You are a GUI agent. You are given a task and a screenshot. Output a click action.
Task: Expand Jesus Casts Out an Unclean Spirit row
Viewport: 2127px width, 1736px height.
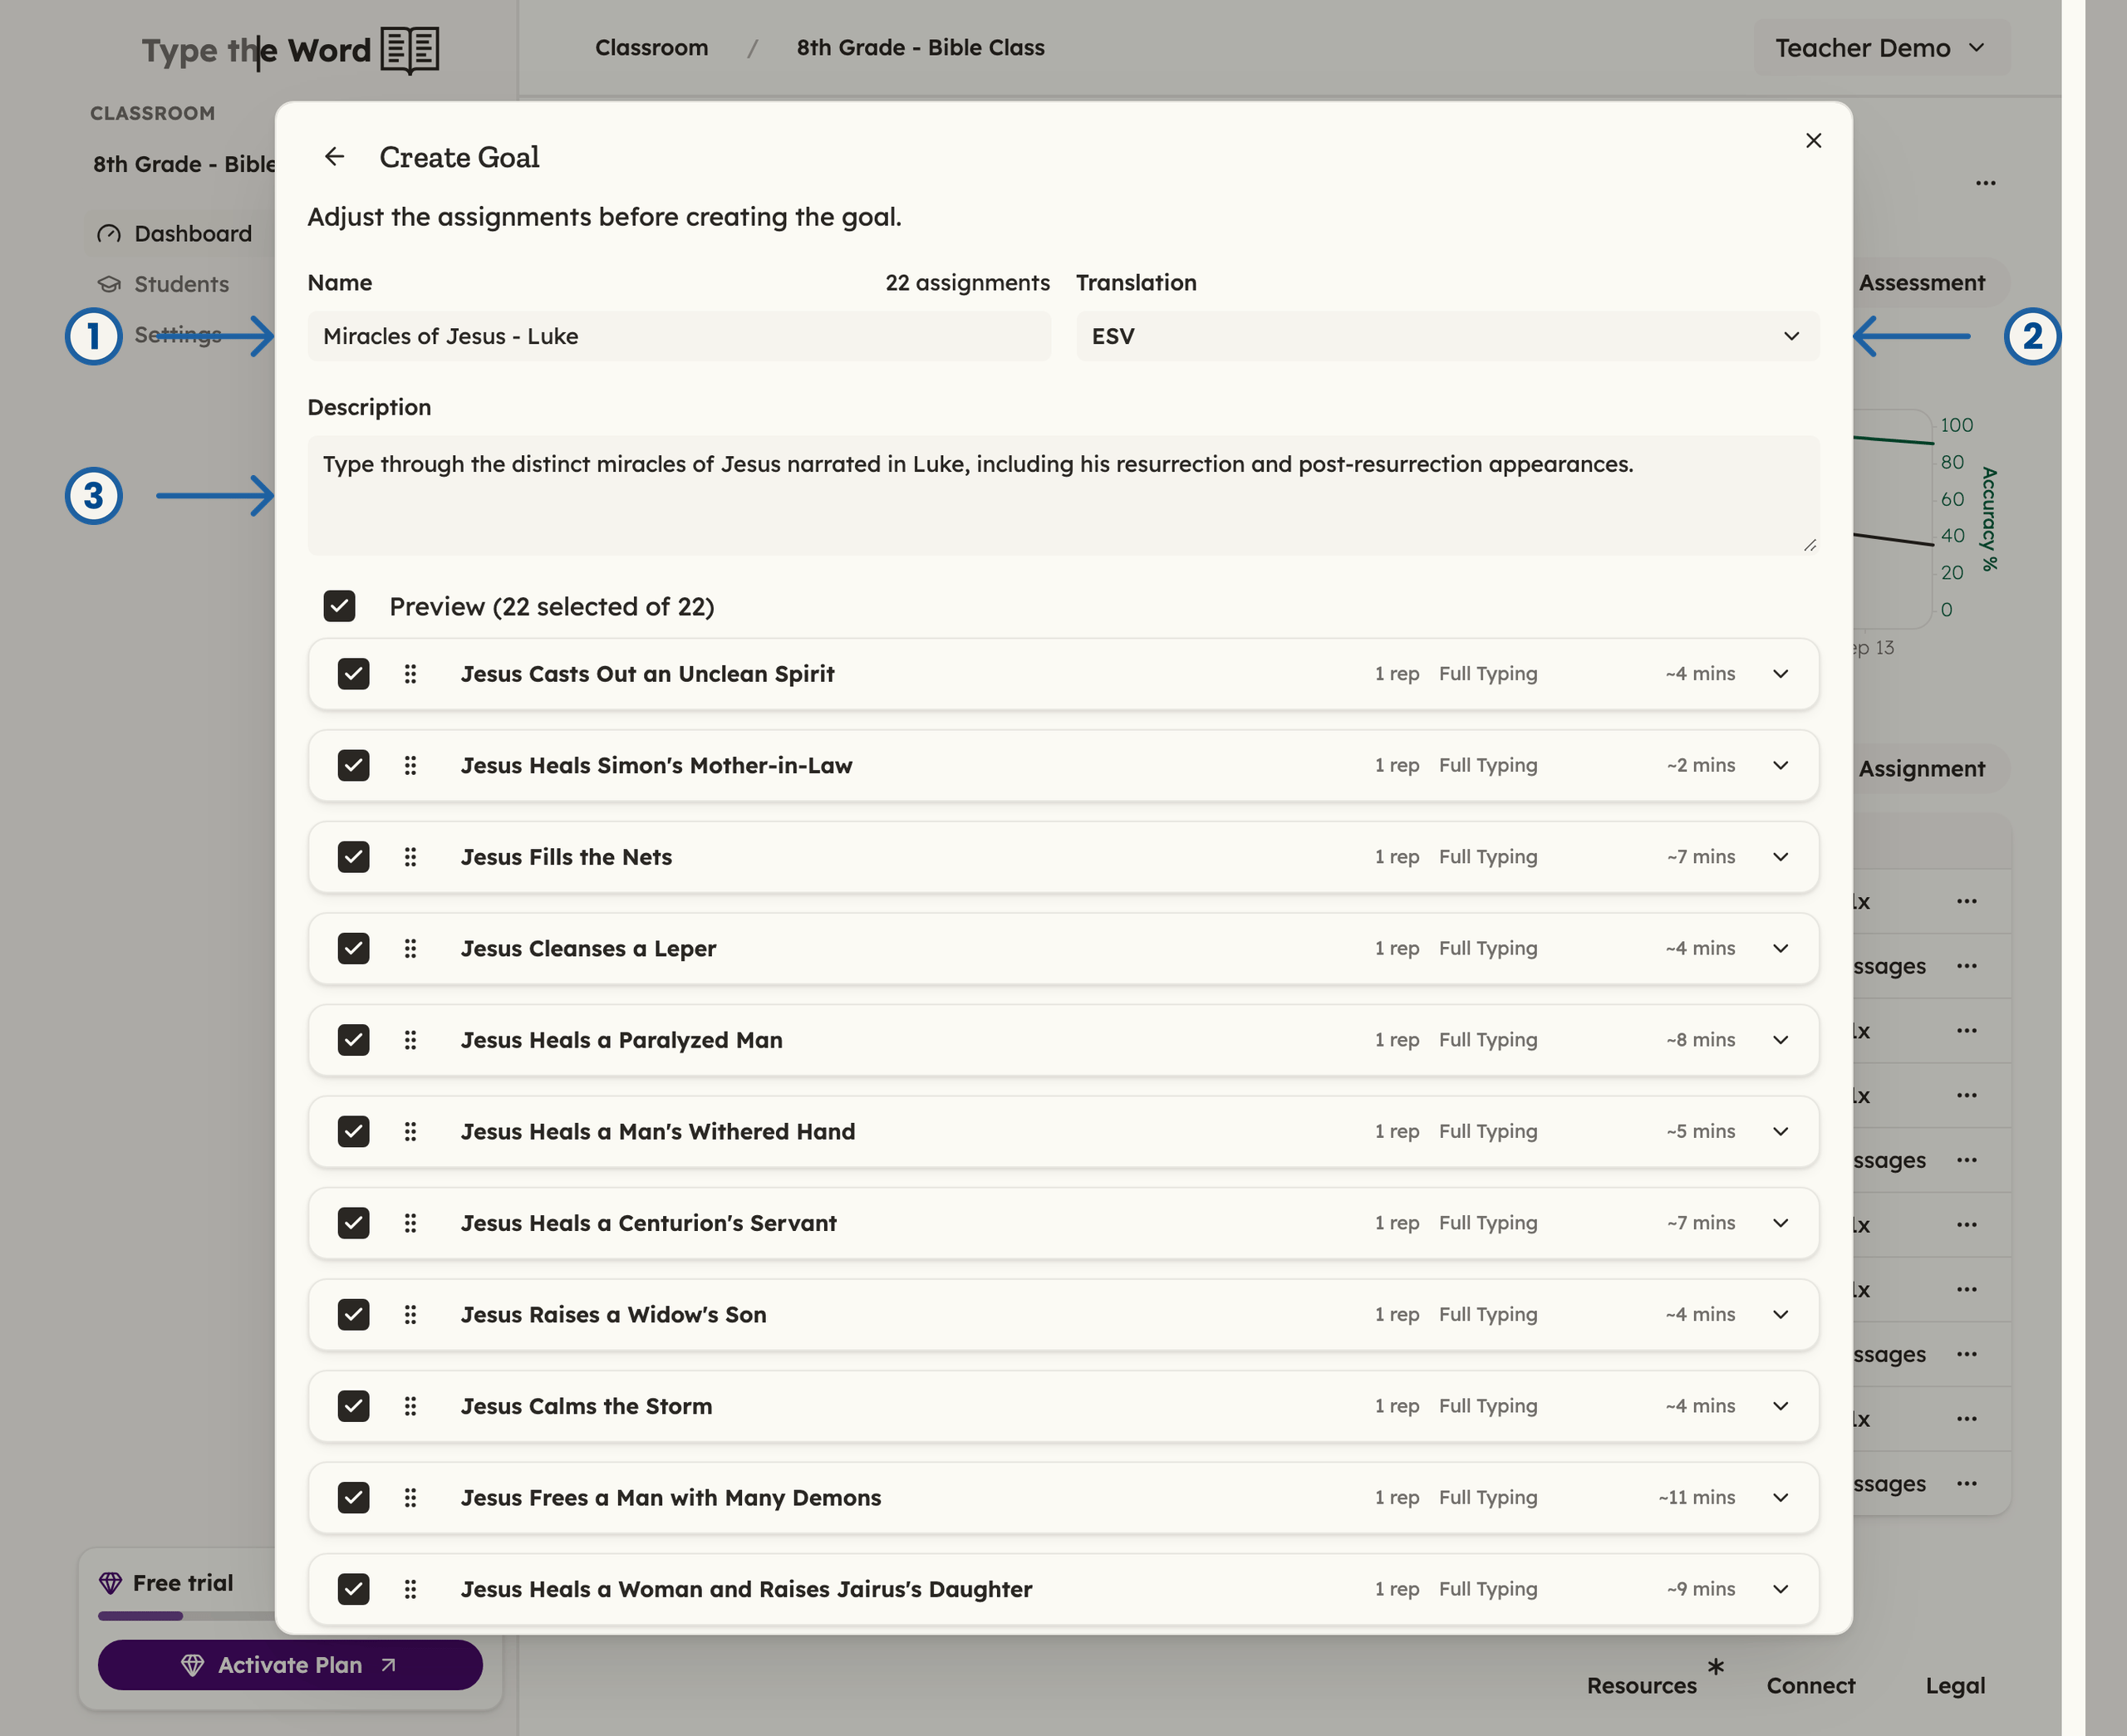click(1780, 674)
